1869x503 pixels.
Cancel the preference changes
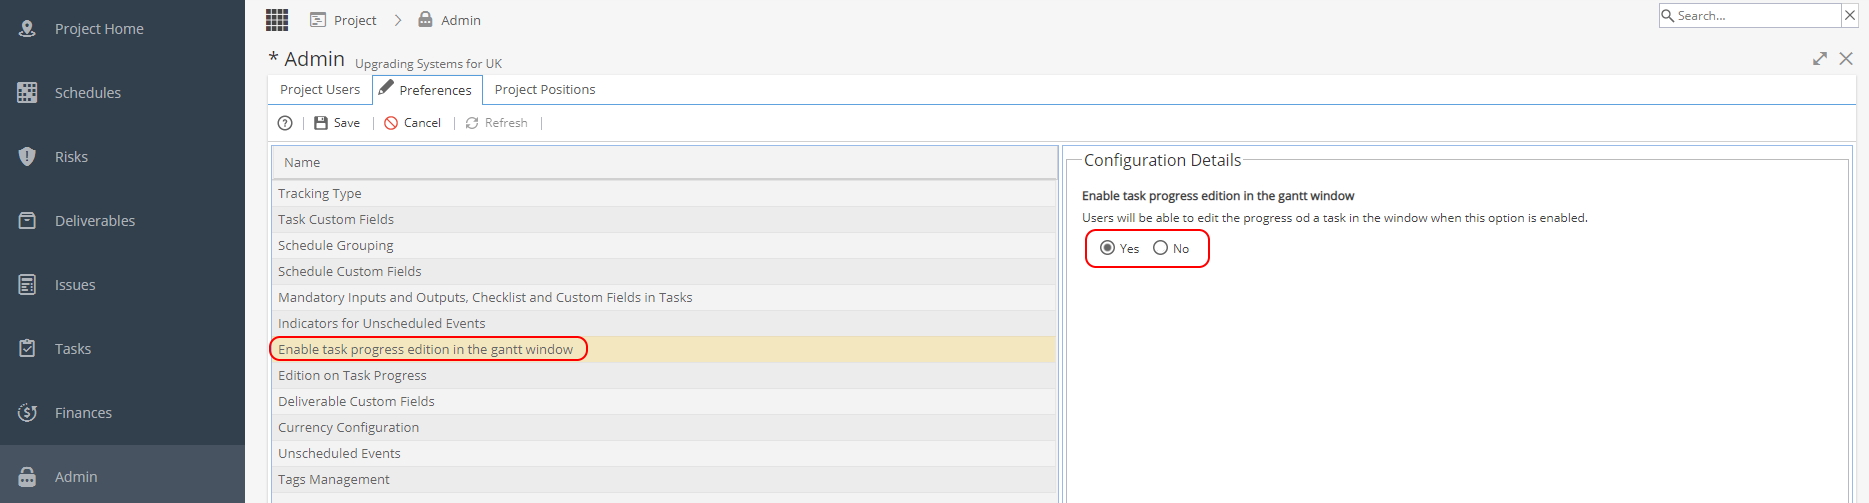(x=412, y=123)
